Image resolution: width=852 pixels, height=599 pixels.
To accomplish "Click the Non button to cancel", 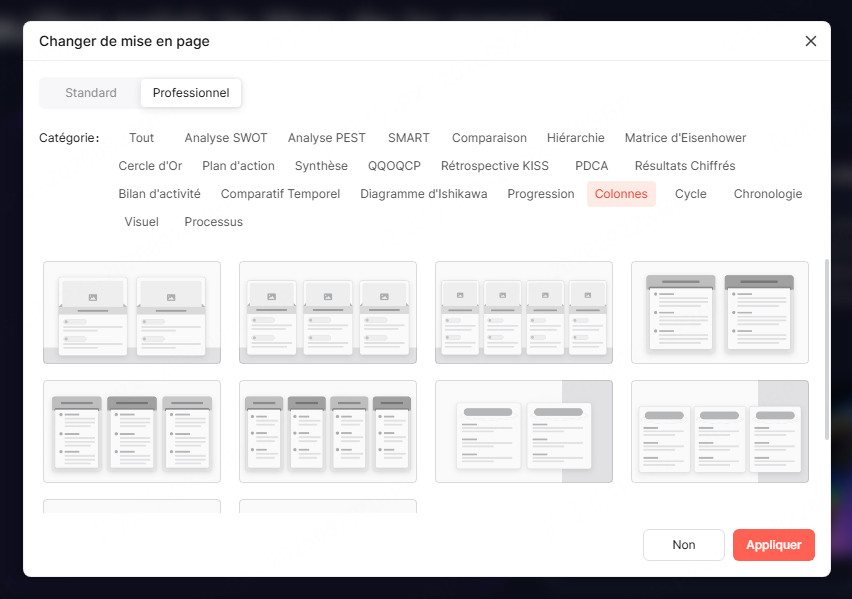I will coord(684,545).
